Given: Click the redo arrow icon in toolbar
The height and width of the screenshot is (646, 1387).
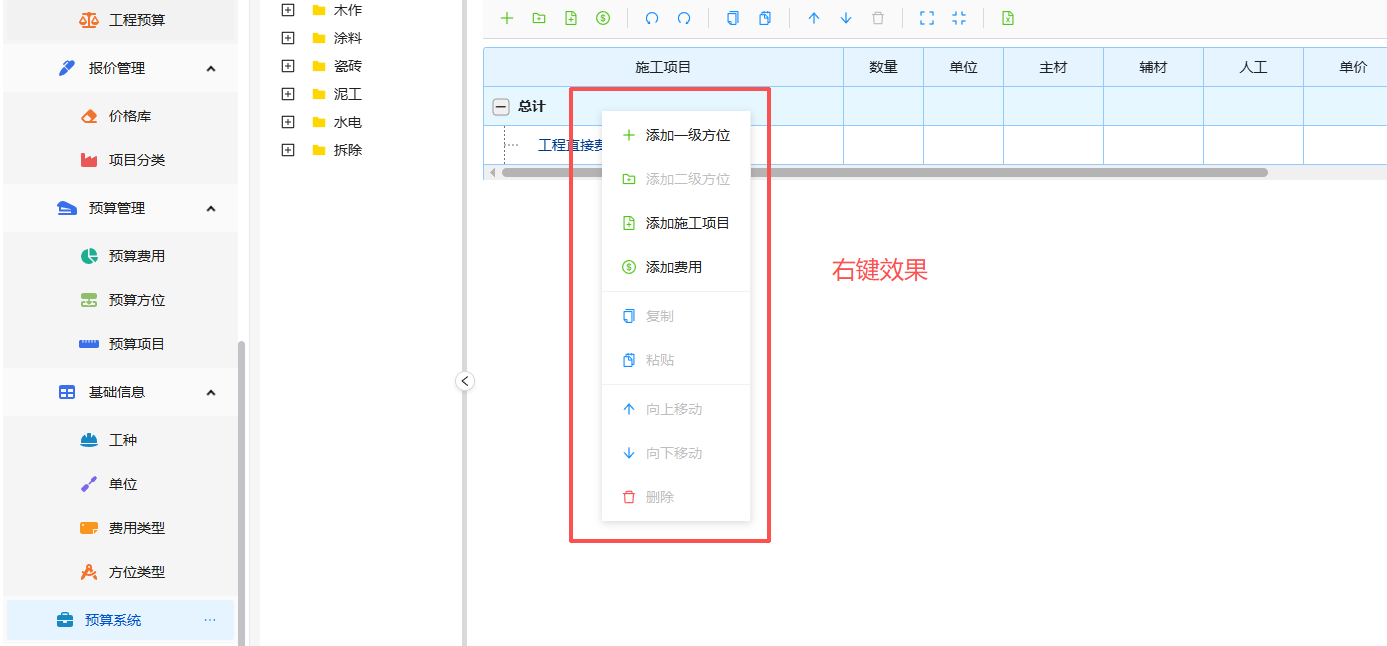Looking at the screenshot, I should 684,18.
